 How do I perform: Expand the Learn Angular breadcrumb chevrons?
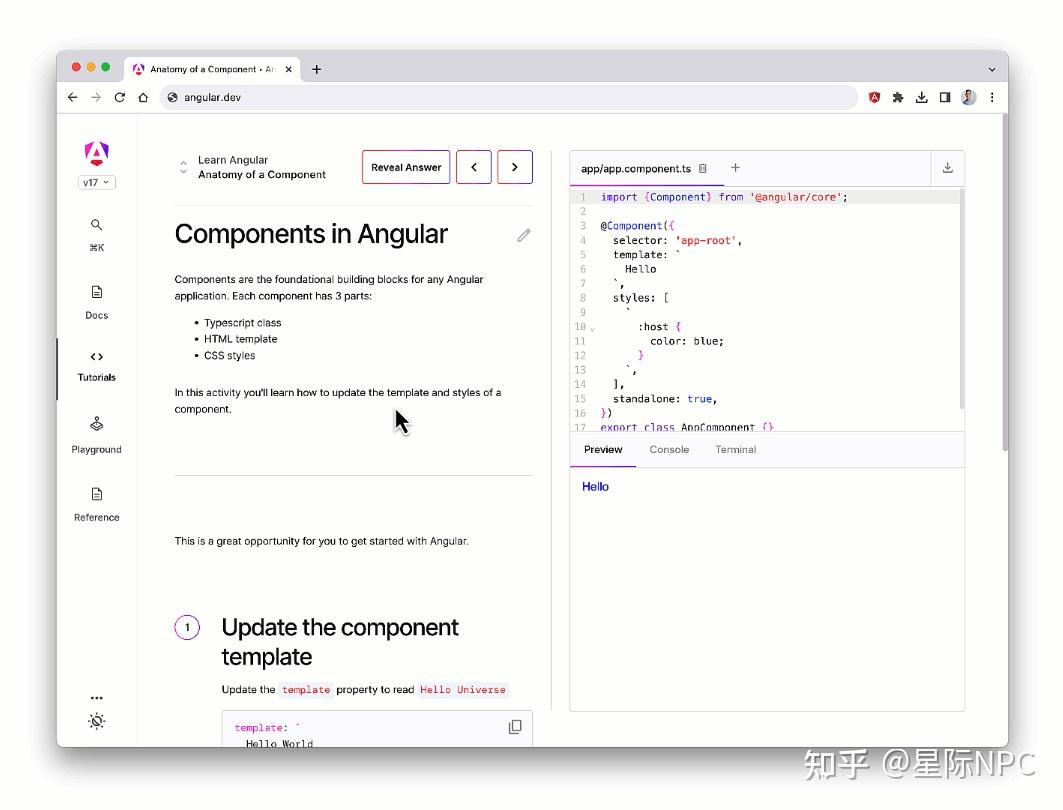183,167
